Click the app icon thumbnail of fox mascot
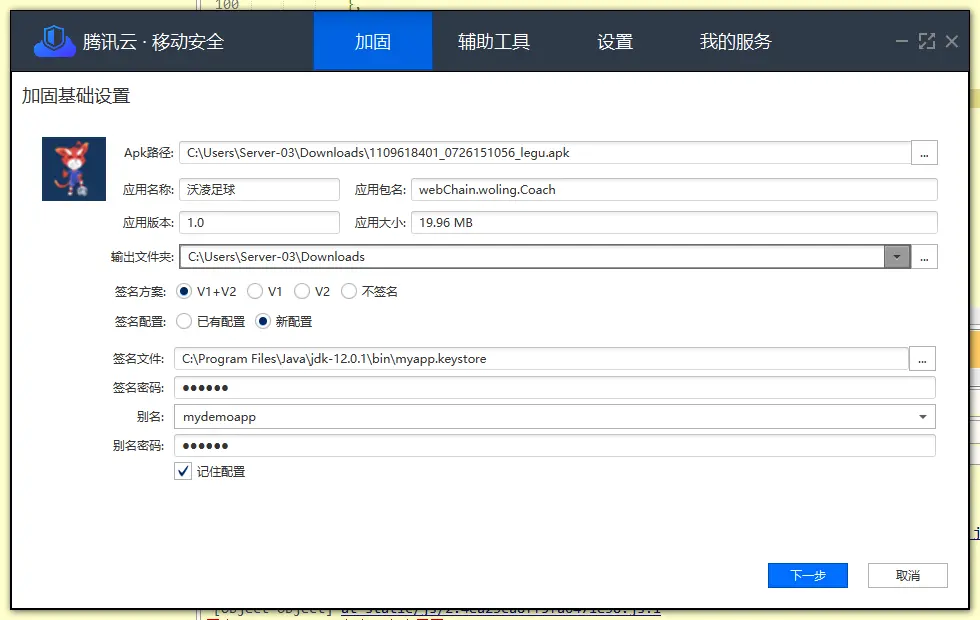The width and height of the screenshot is (980, 620). tap(74, 169)
